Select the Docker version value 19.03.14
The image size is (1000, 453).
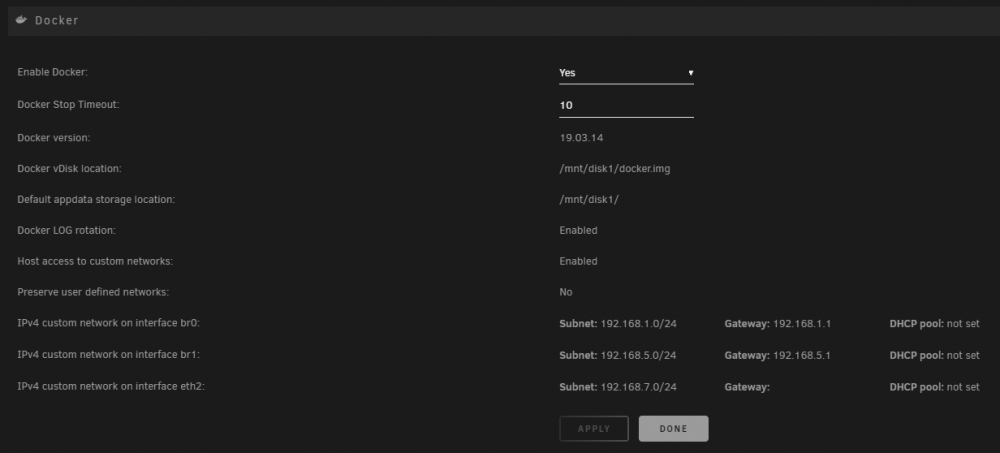point(582,137)
